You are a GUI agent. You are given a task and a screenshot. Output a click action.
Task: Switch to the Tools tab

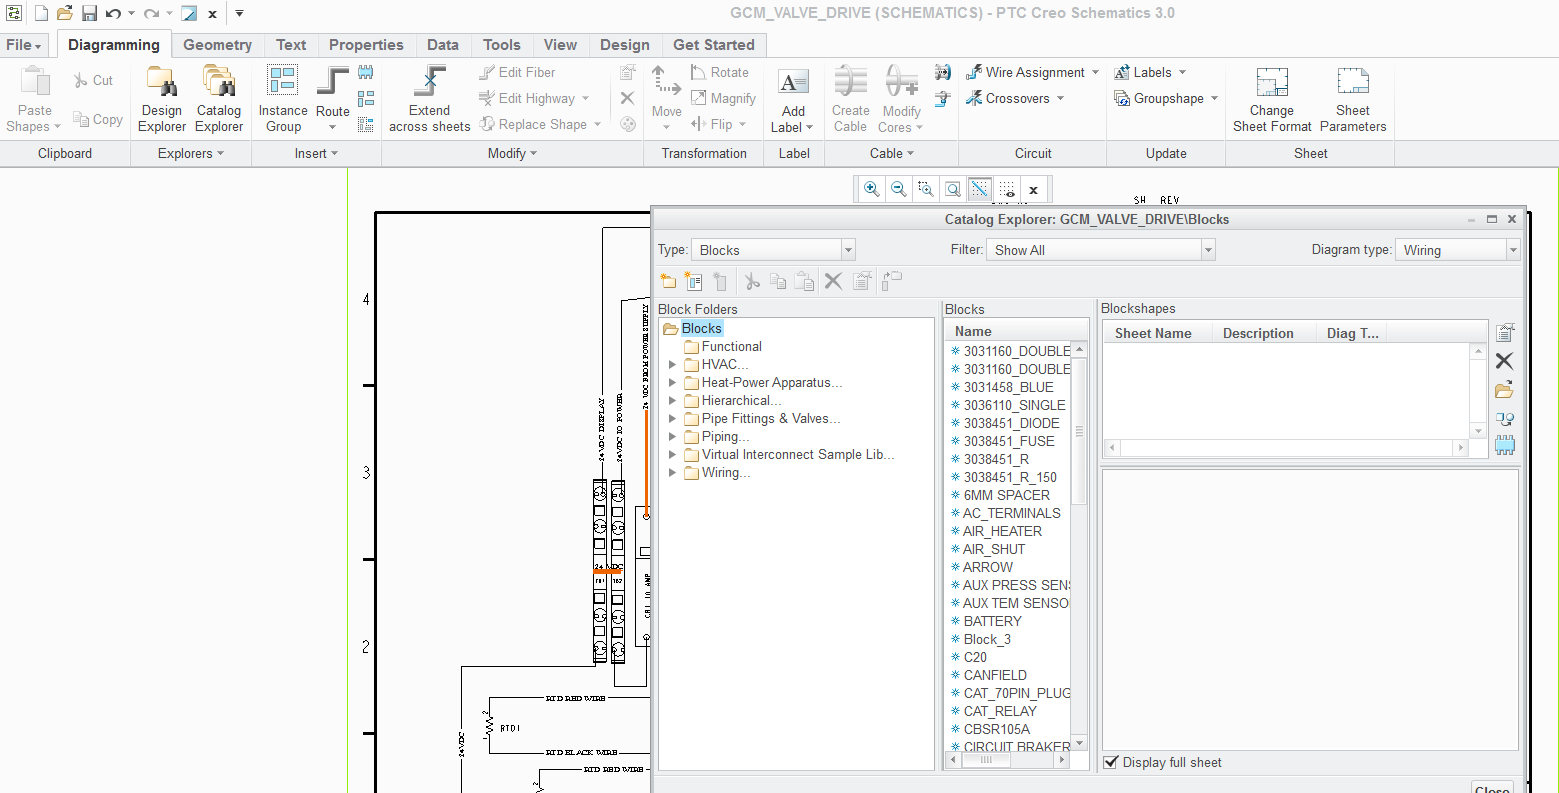(x=502, y=45)
